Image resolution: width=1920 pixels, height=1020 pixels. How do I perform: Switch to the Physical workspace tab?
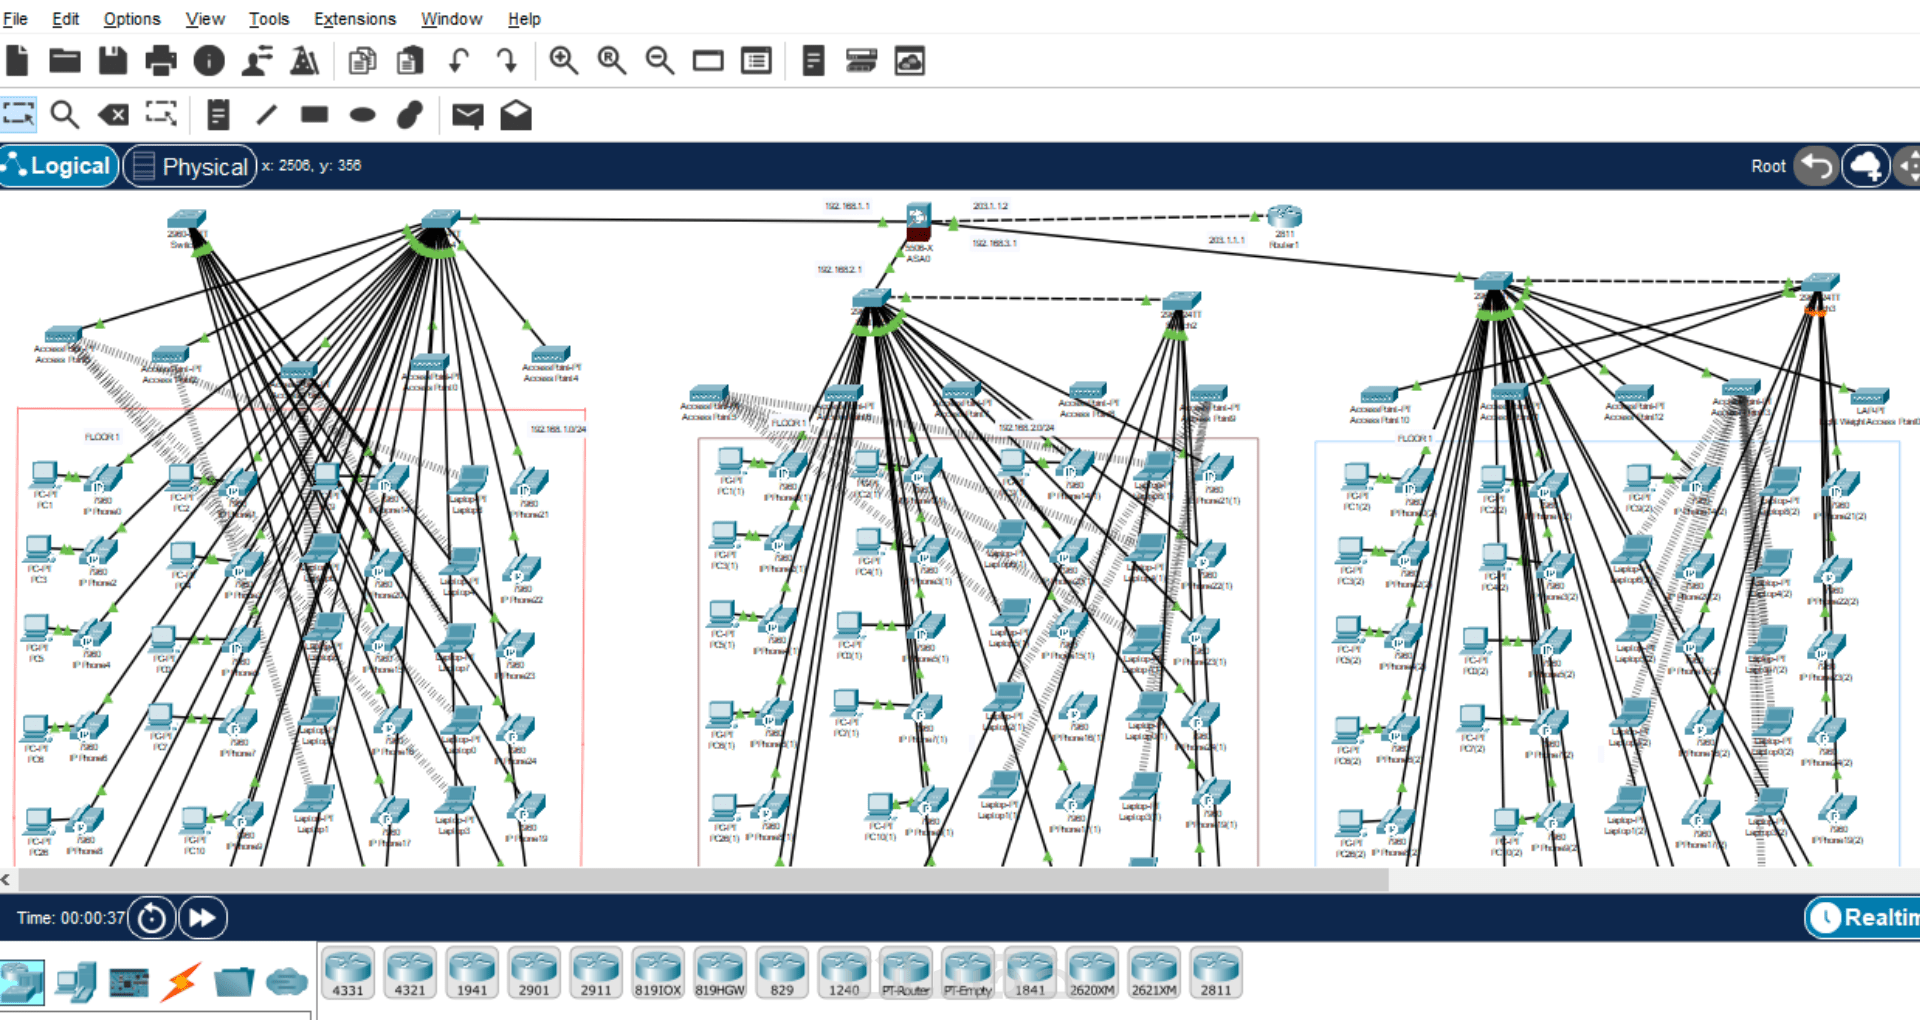190,166
